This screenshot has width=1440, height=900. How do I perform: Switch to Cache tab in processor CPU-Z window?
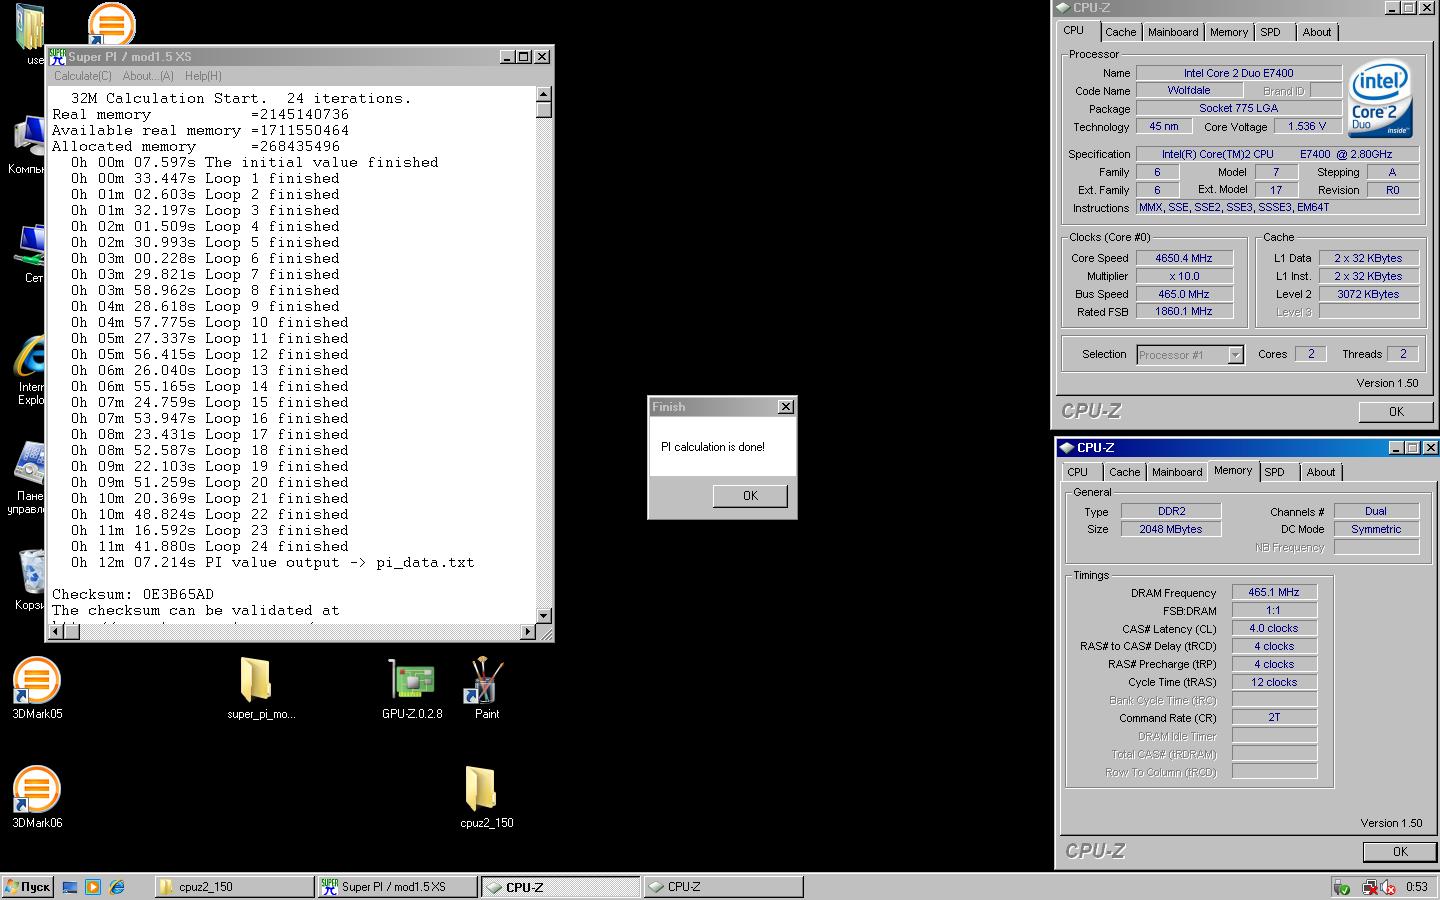pyautogui.click(x=1120, y=32)
